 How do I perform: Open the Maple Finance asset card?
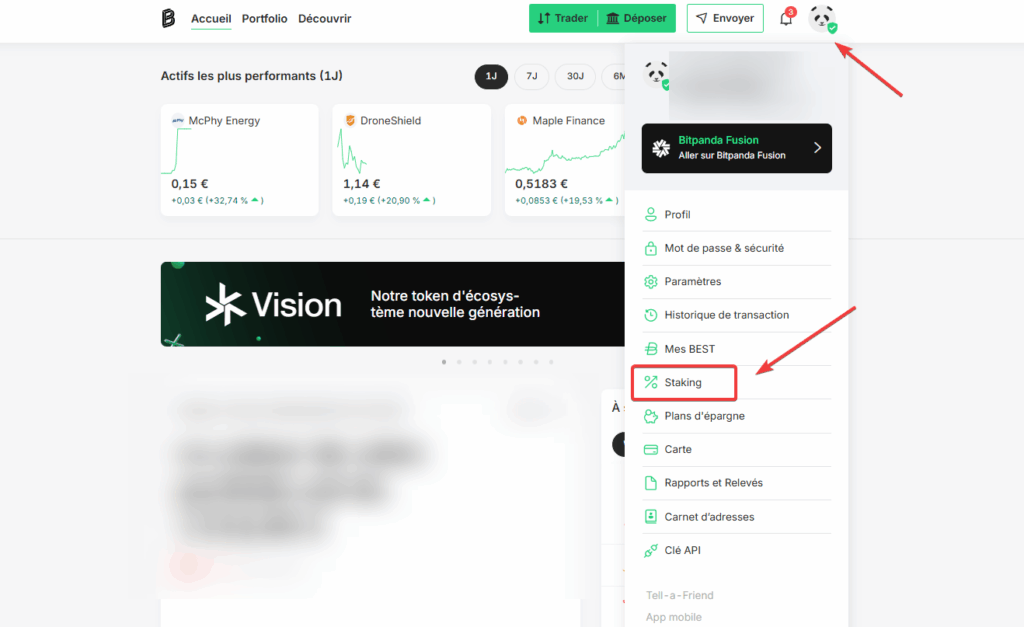coord(565,160)
